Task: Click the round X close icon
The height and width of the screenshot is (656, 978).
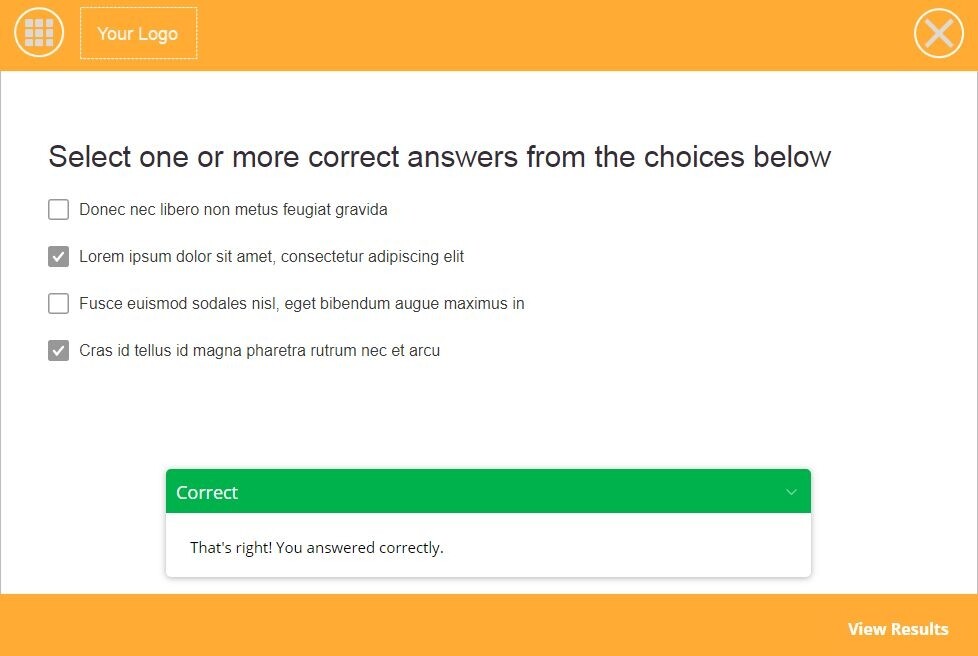Action: [939, 33]
